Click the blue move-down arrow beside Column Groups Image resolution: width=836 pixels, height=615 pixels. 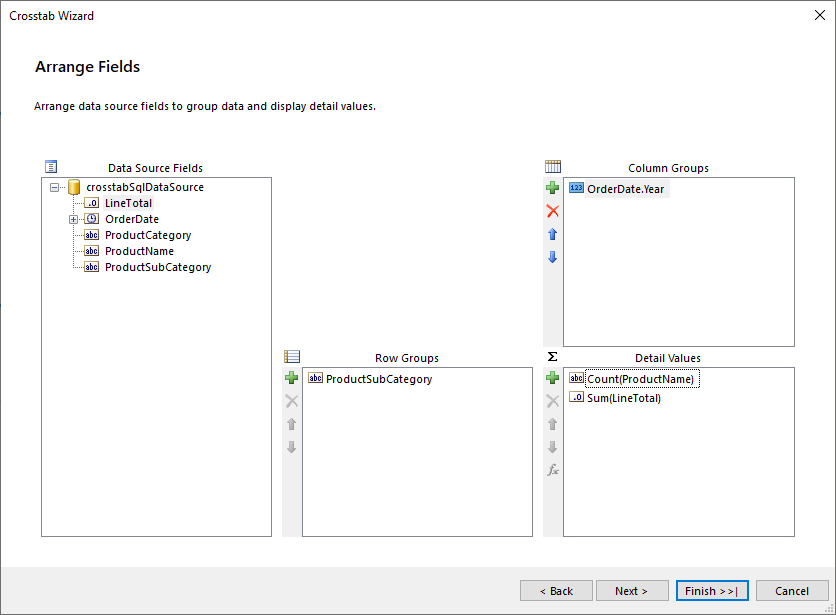click(x=552, y=257)
